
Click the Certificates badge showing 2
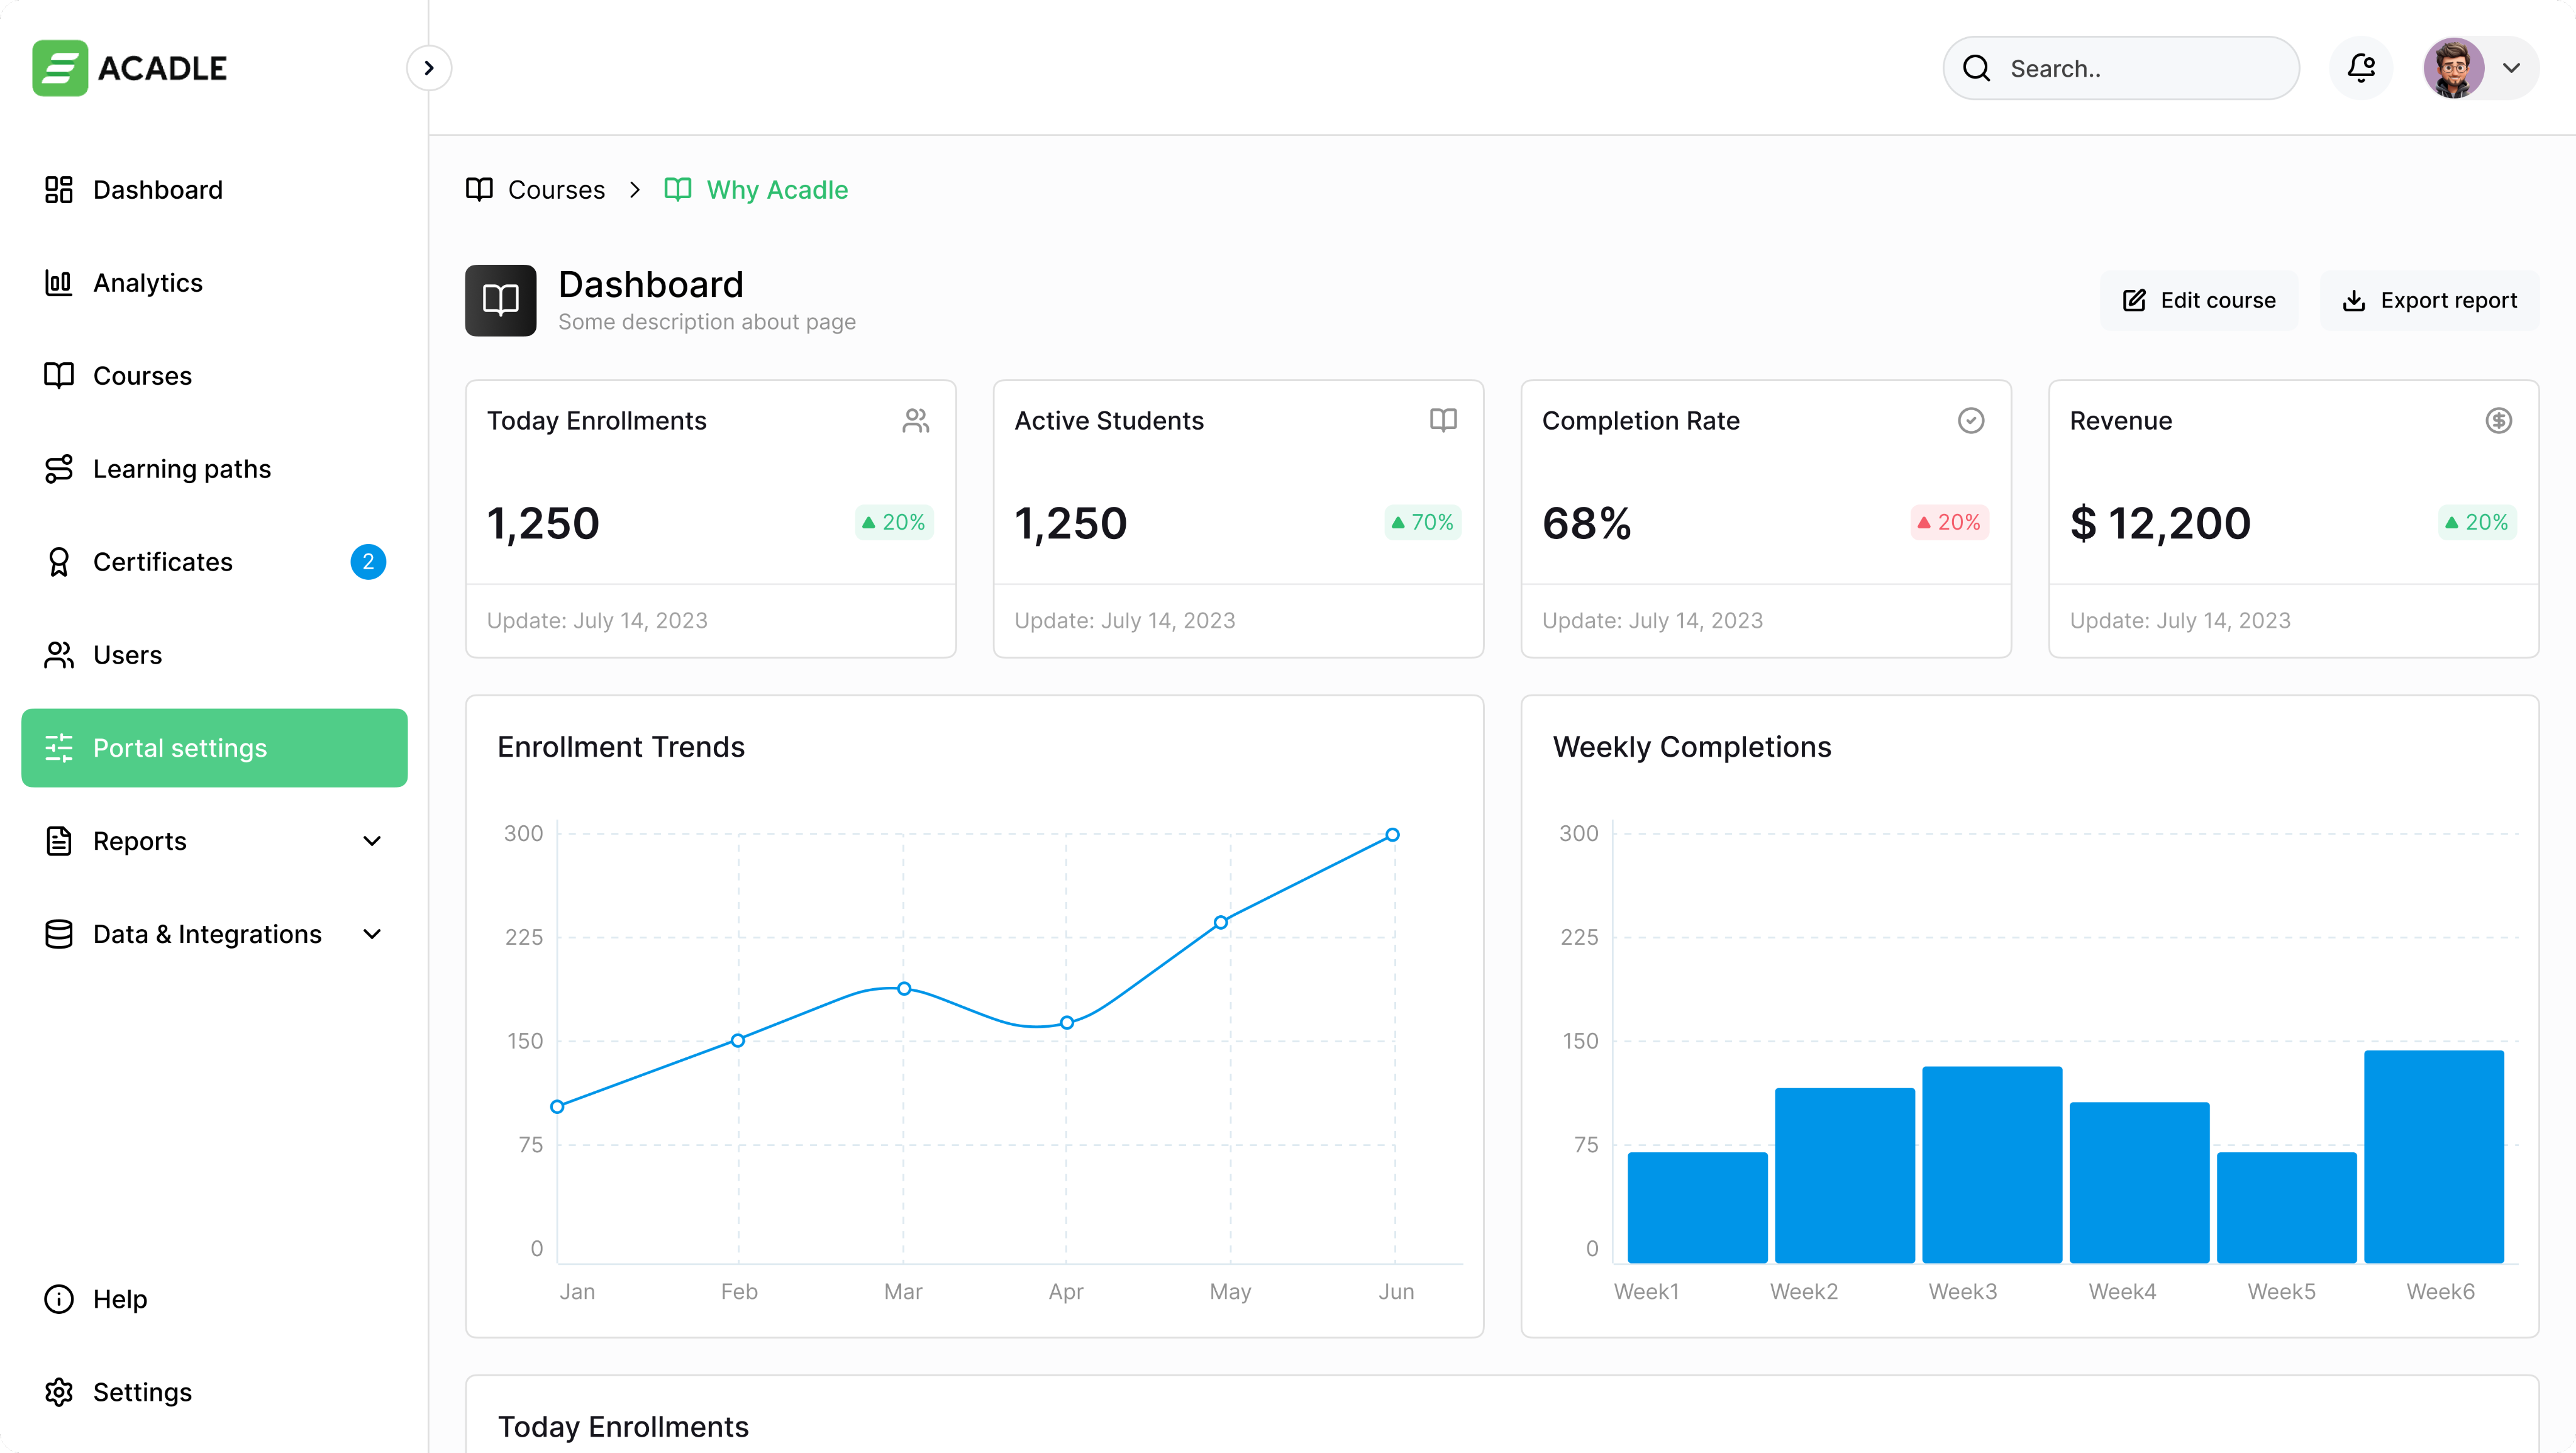tap(368, 562)
